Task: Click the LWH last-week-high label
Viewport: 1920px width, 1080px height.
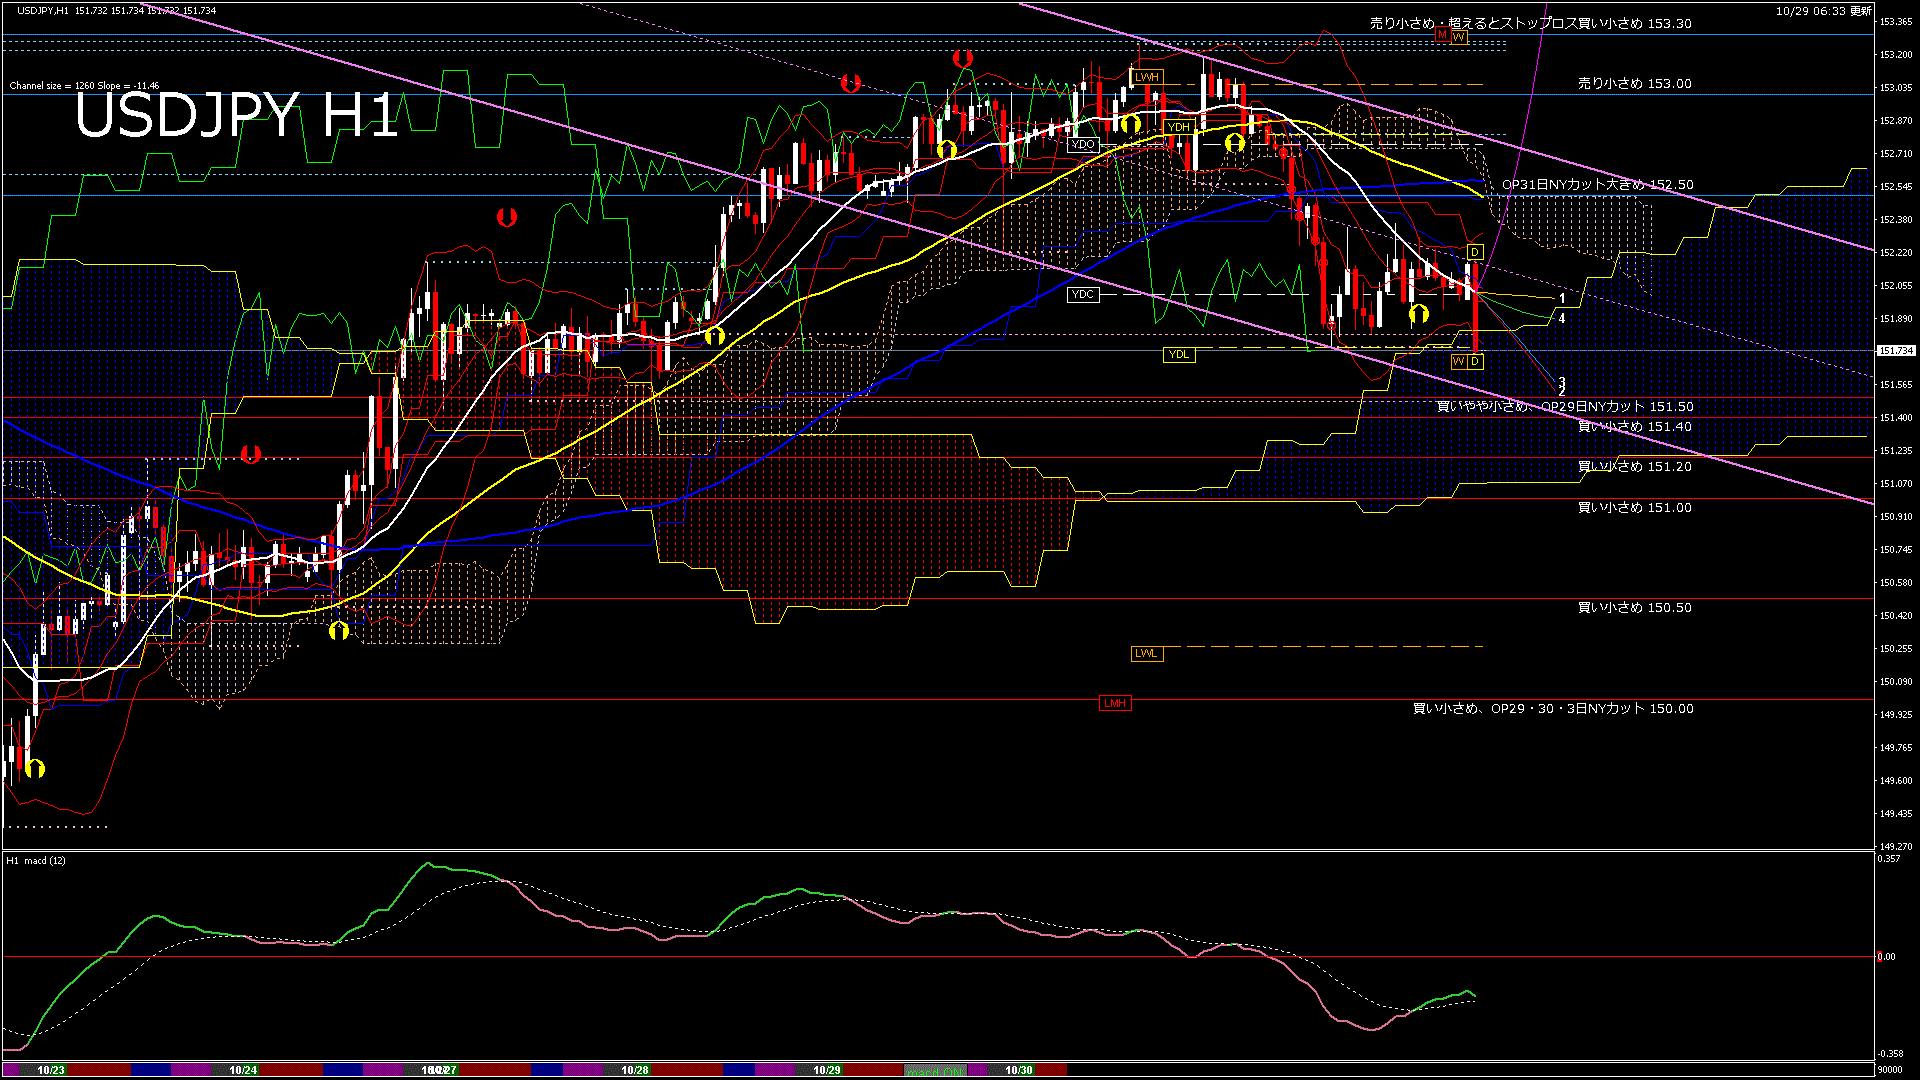Action: point(1147,77)
